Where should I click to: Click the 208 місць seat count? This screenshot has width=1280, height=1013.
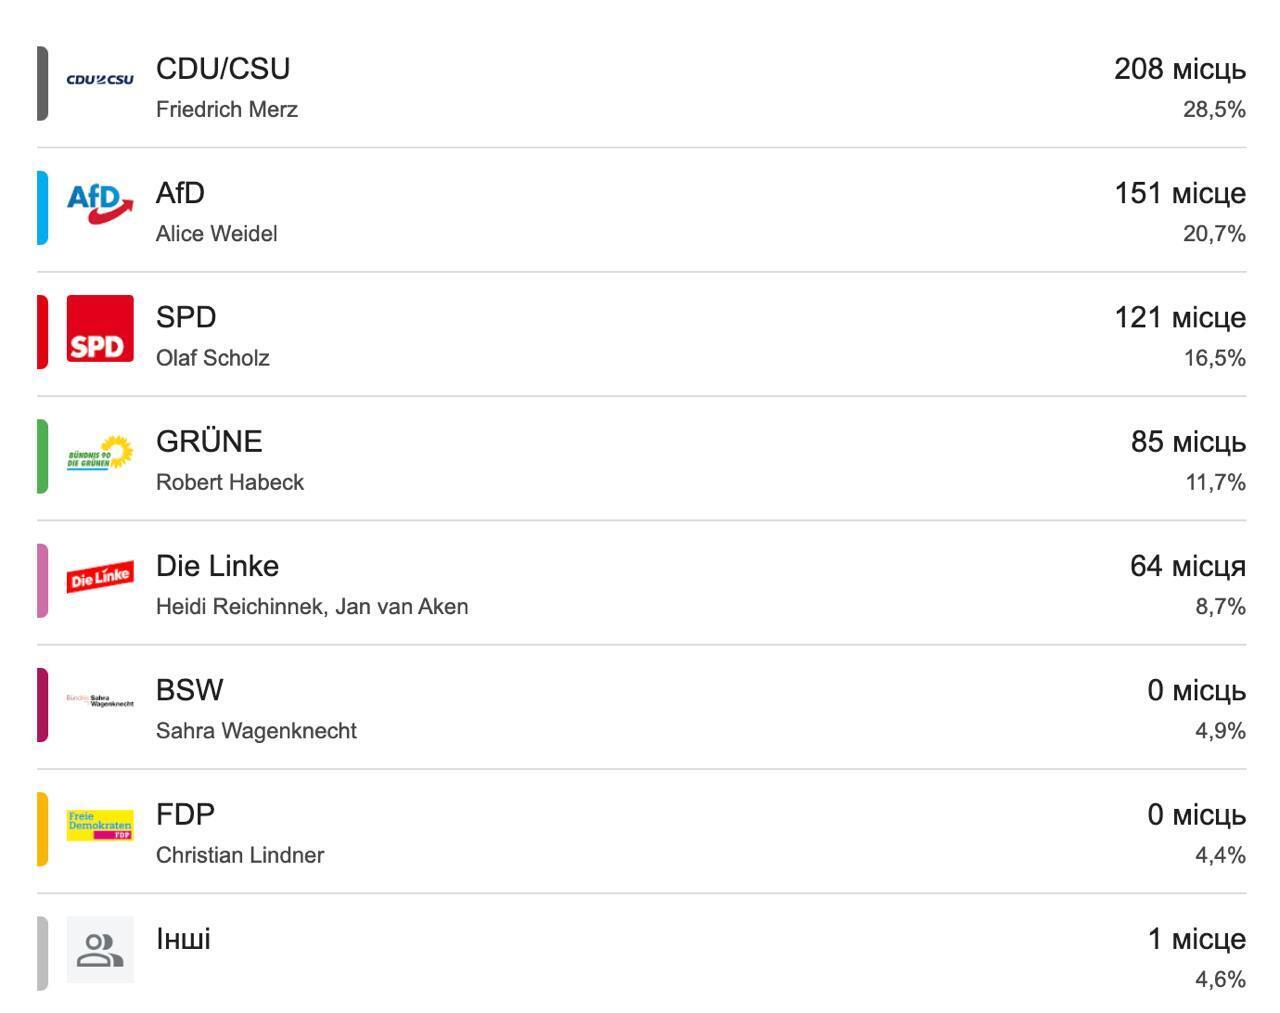click(1180, 69)
